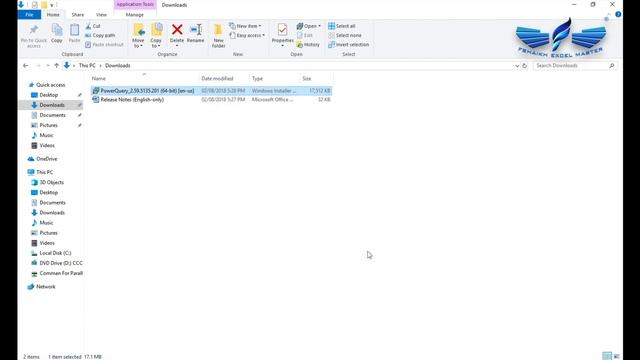Click Pin to Quick access icon
Screen dimensions: 640x360
[x=33, y=36]
